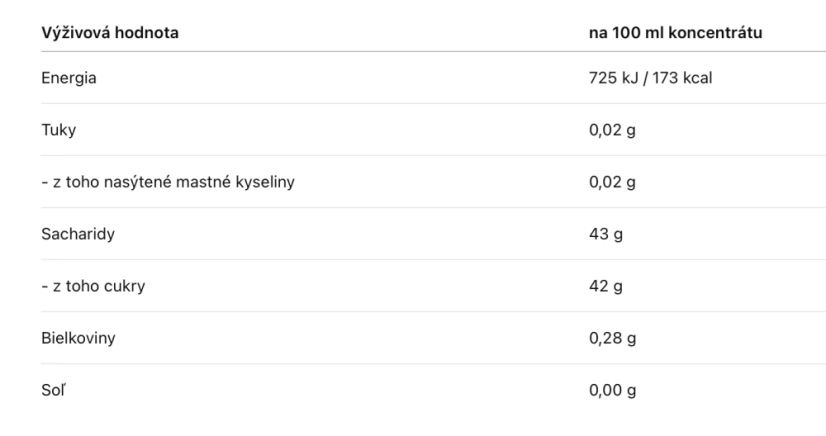Select the Soľ row label
Image resolution: width=826 pixels, height=436 pixels.
[53, 390]
